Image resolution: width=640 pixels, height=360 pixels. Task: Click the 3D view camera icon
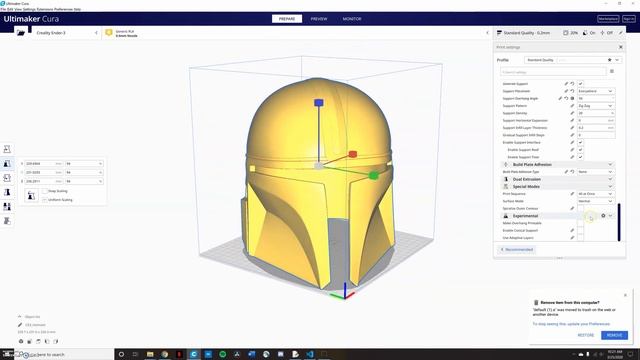click(x=21, y=341)
